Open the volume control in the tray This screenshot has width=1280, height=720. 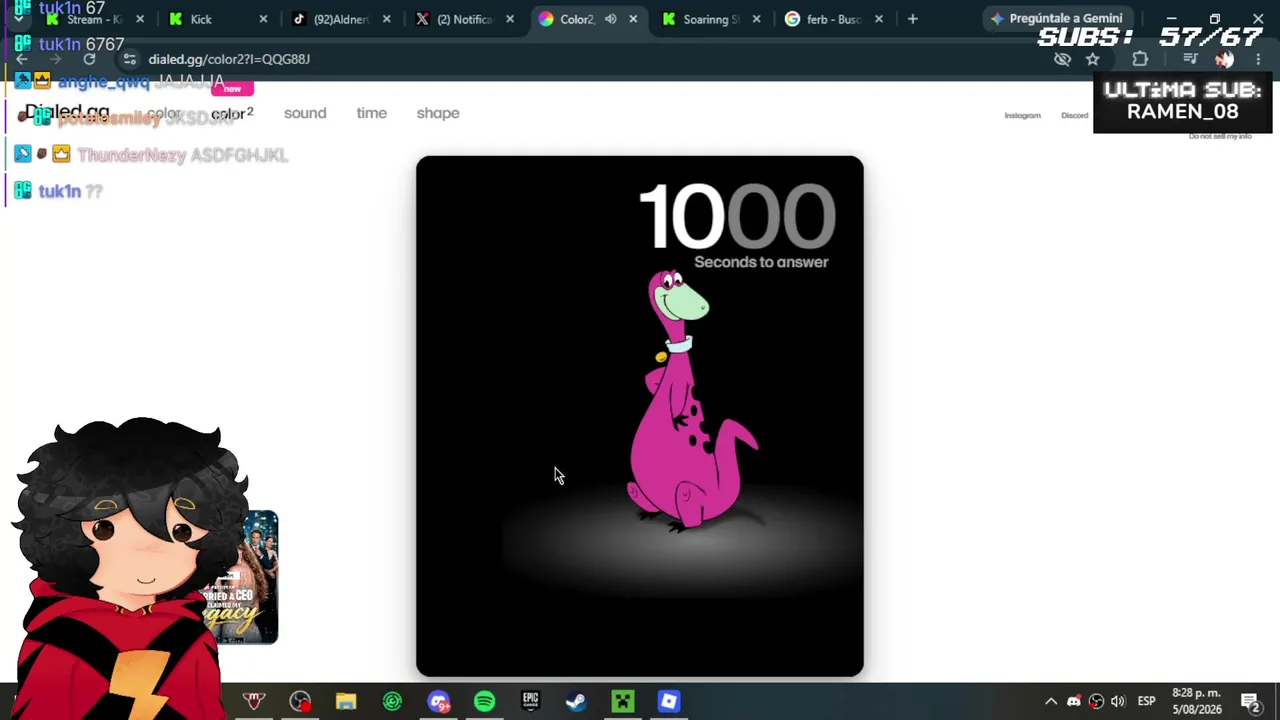click(x=1118, y=701)
